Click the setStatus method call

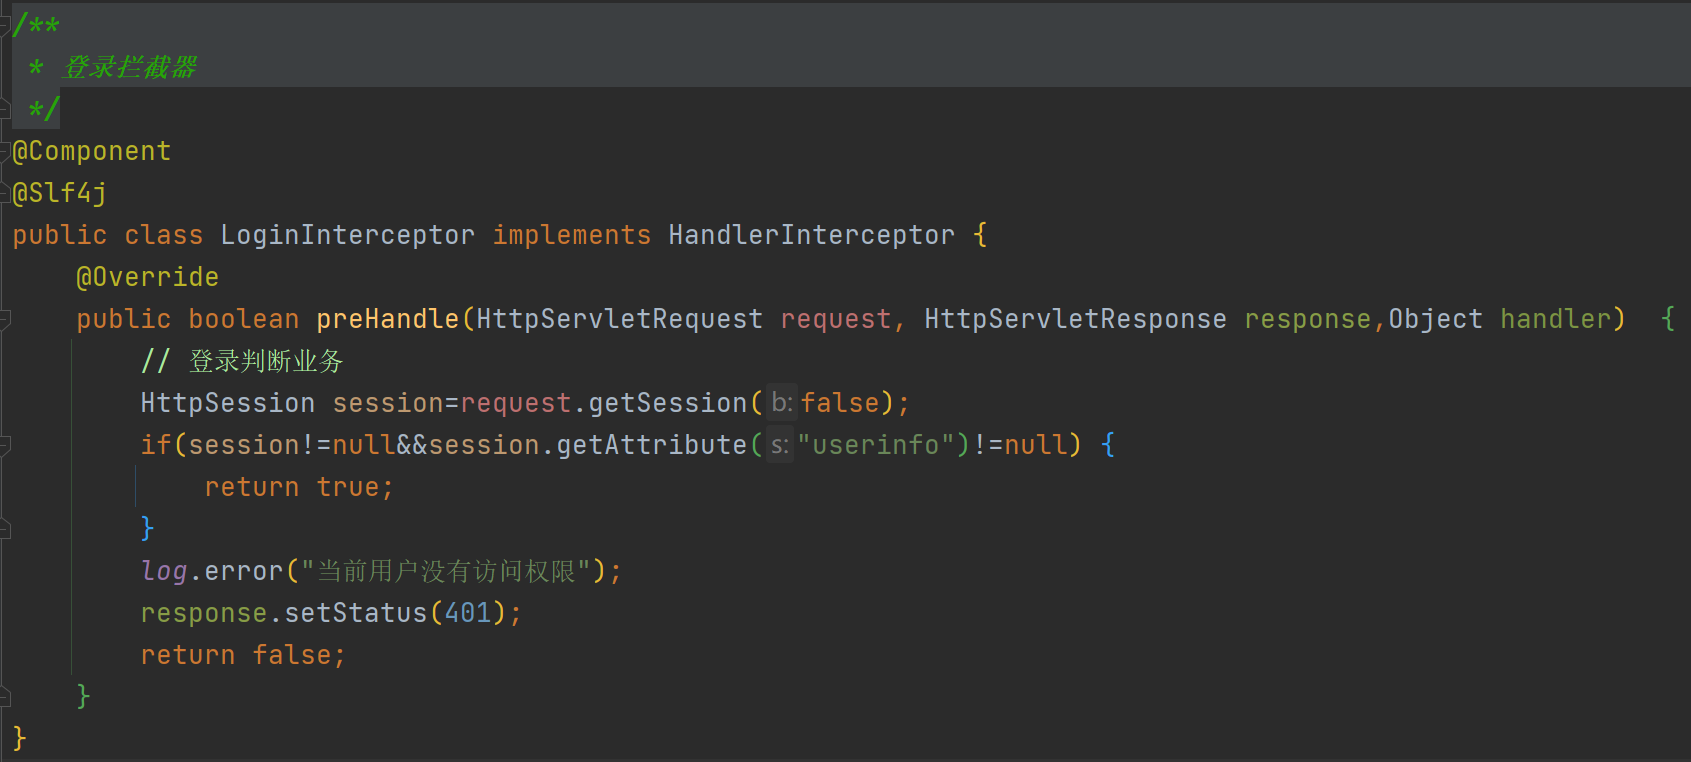(x=356, y=613)
